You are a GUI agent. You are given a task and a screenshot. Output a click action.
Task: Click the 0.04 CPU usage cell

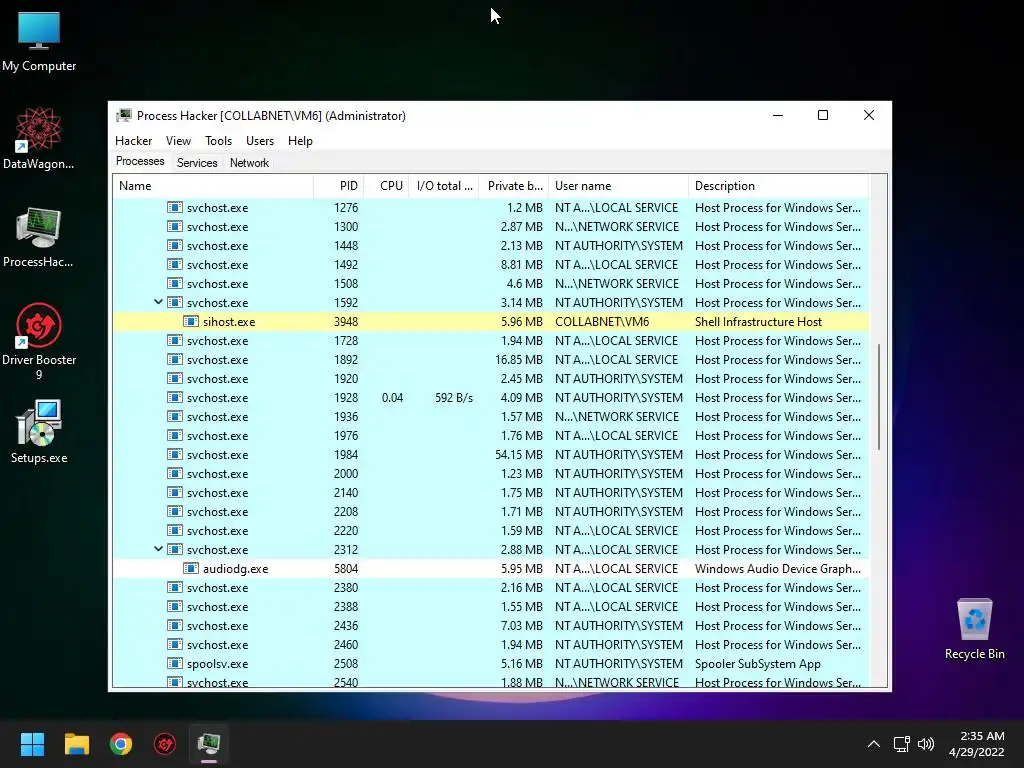pyautogui.click(x=392, y=398)
